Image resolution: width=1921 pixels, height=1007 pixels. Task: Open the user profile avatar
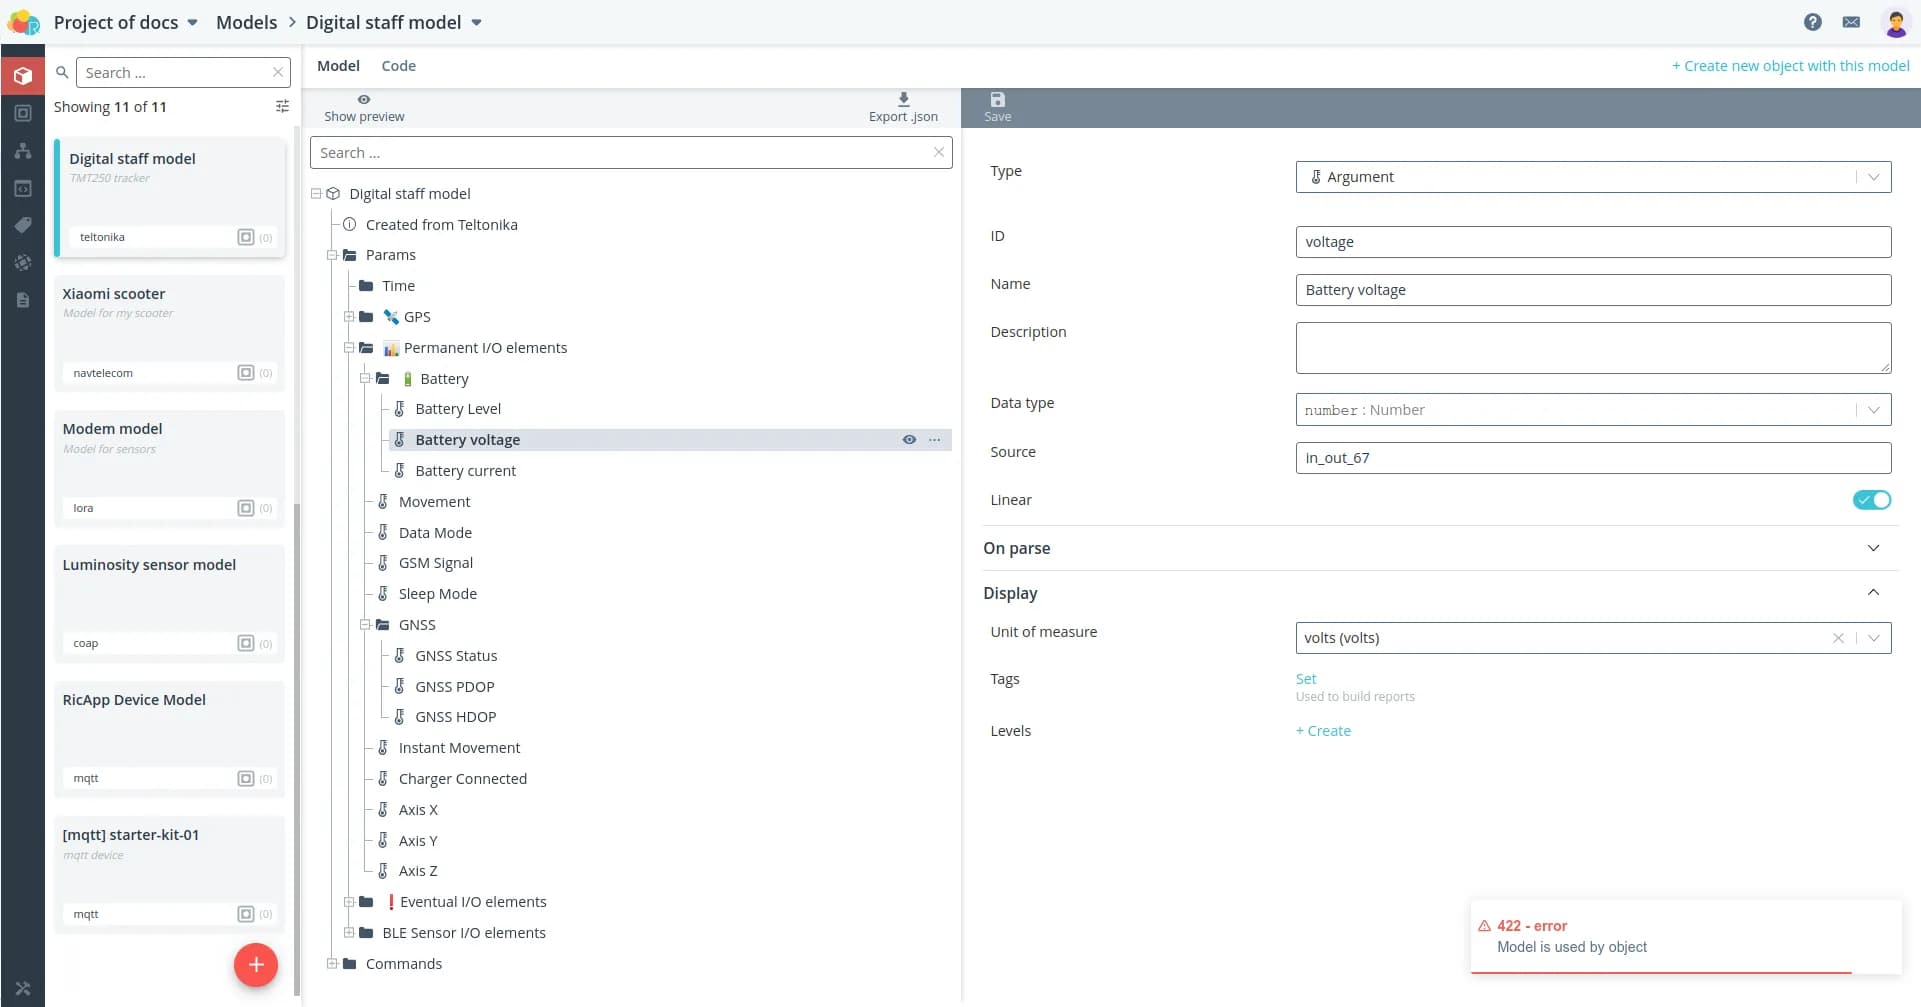[1895, 22]
